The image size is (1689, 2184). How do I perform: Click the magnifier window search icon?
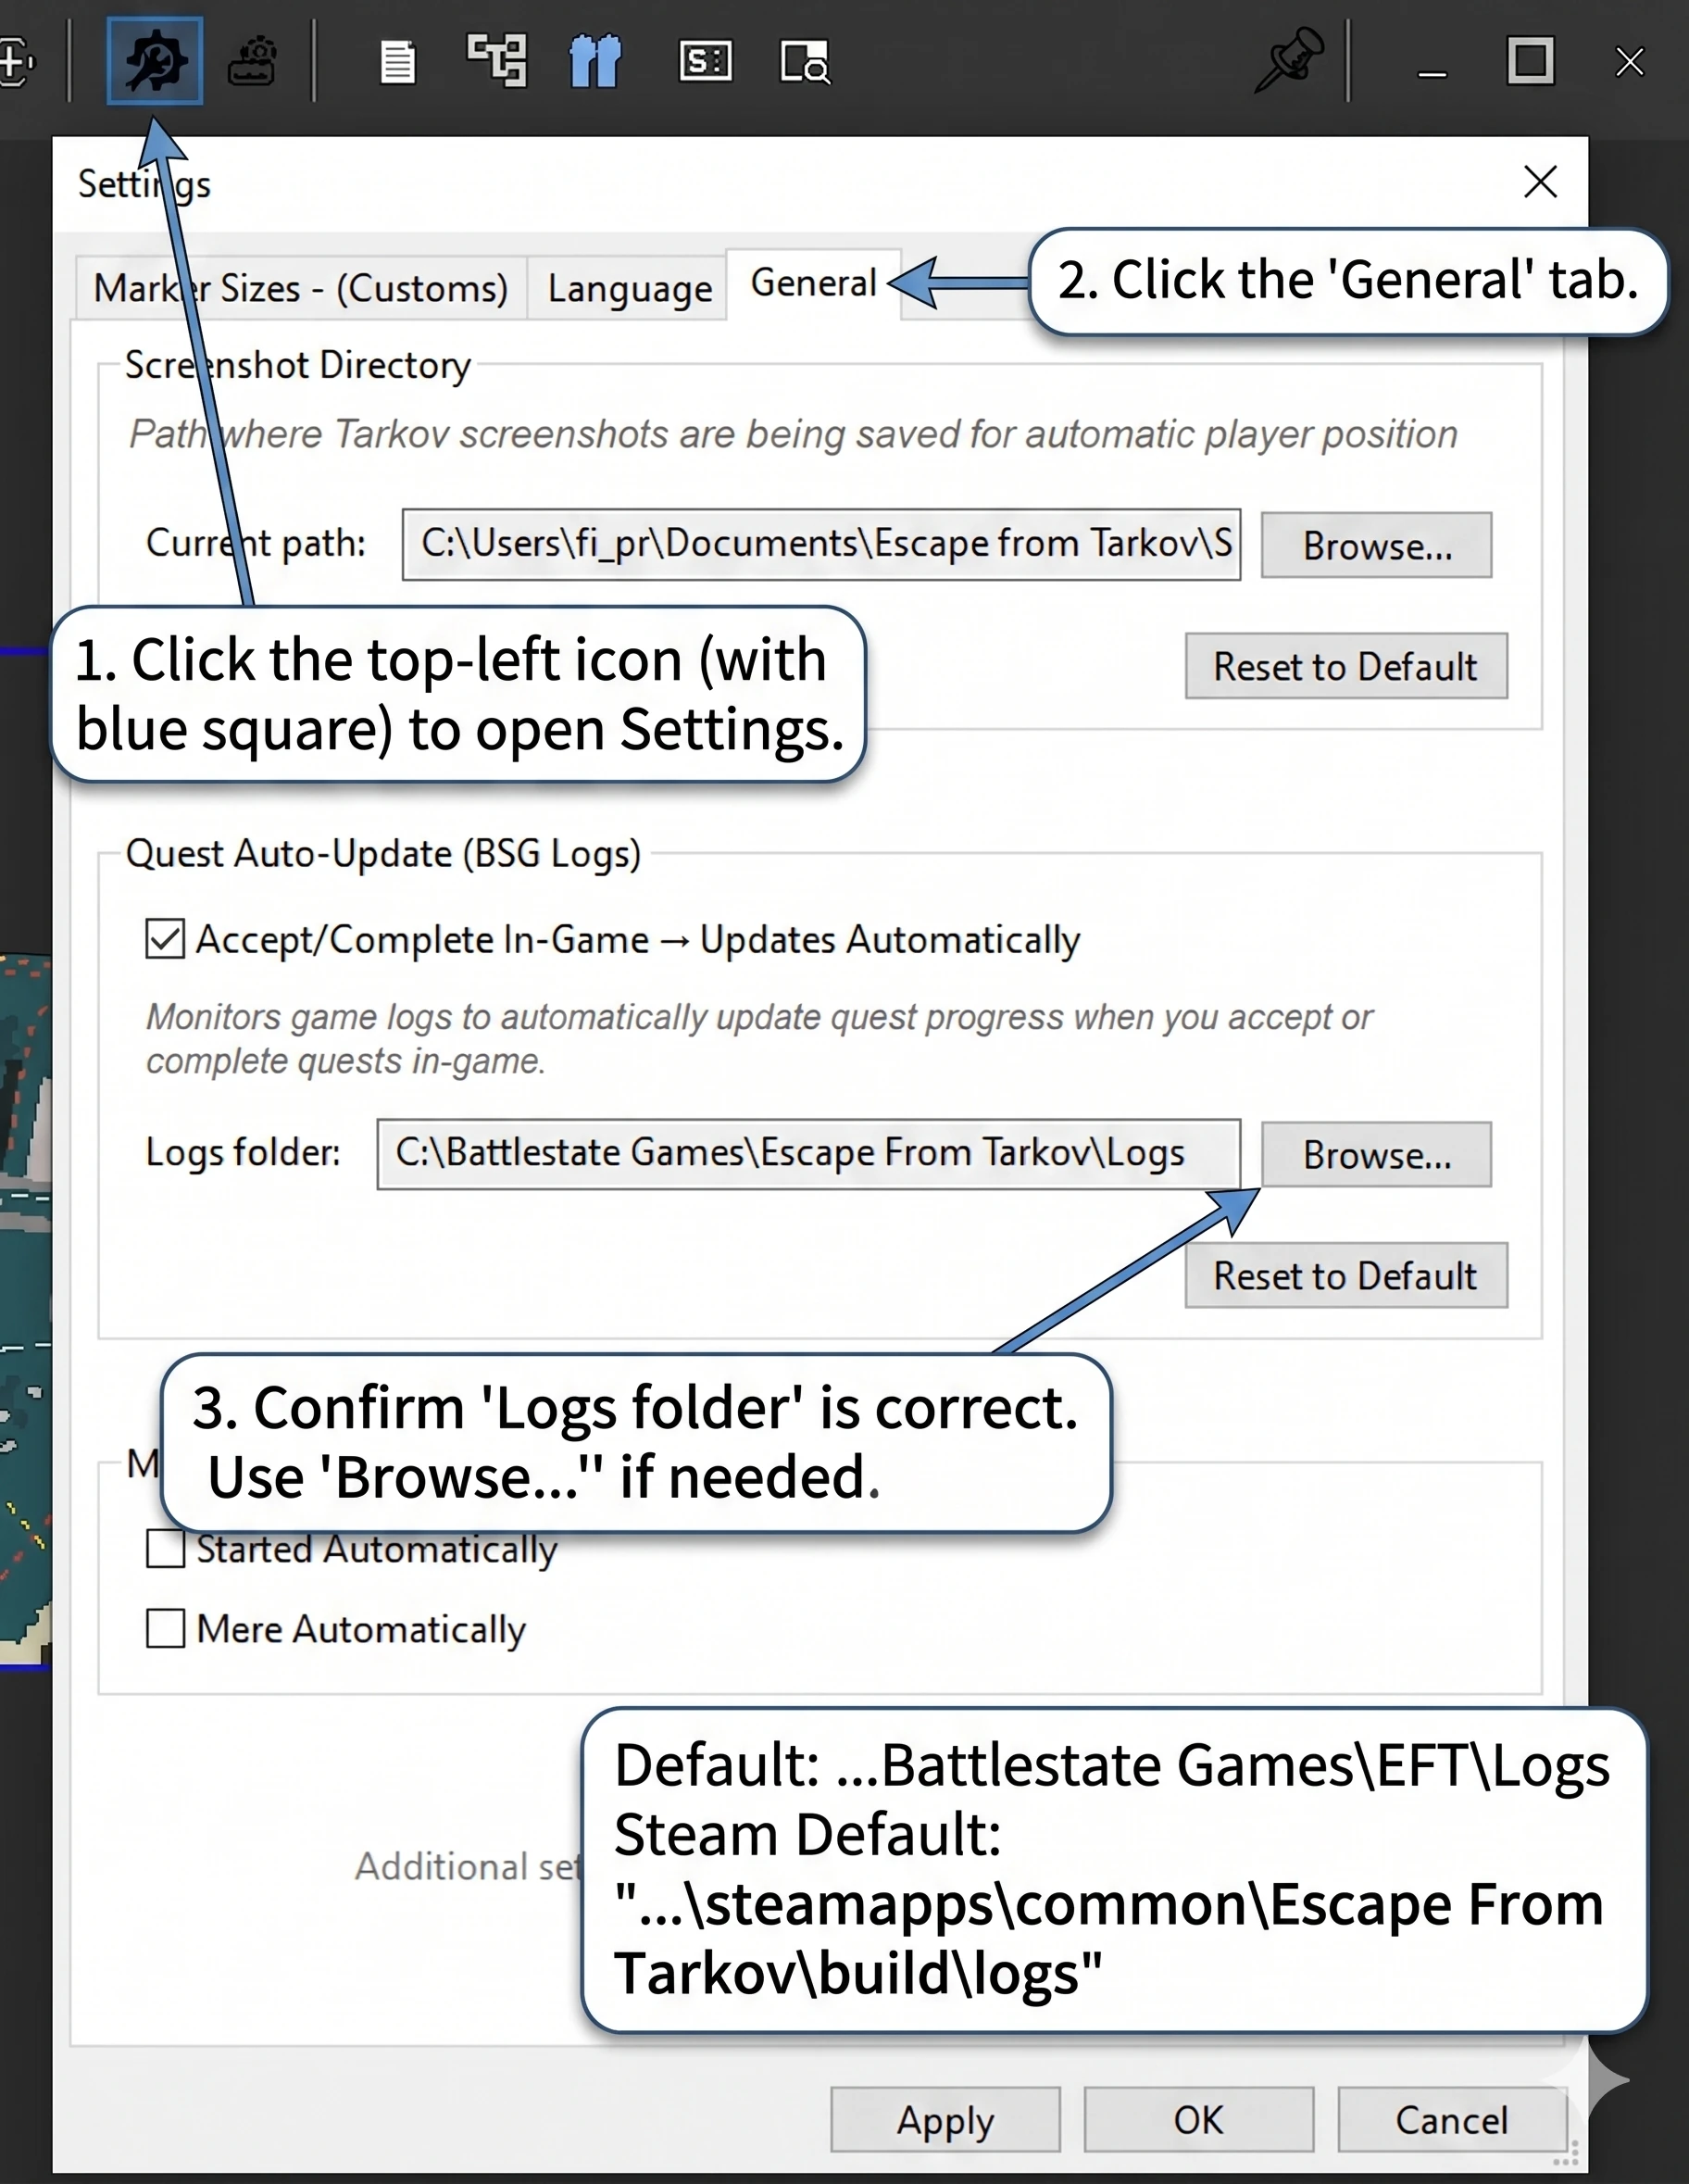[804, 62]
